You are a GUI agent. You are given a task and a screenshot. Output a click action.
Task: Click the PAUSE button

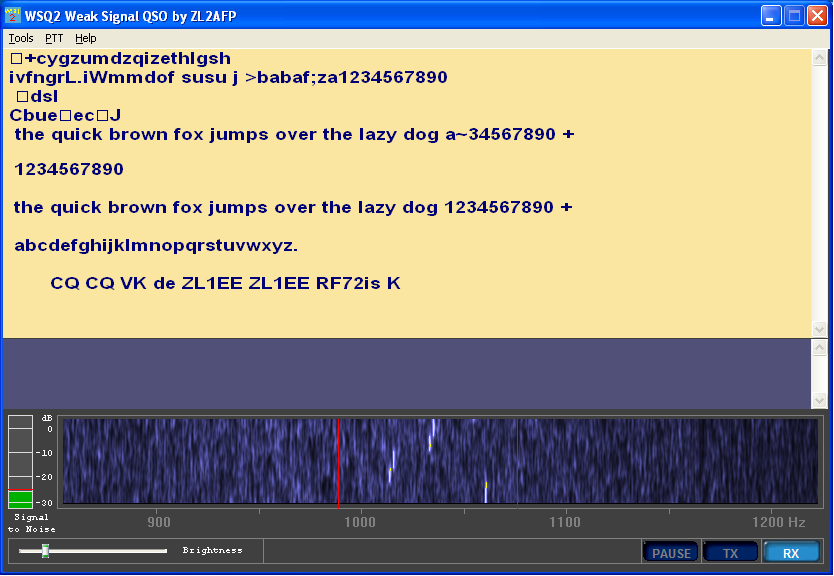tap(671, 553)
